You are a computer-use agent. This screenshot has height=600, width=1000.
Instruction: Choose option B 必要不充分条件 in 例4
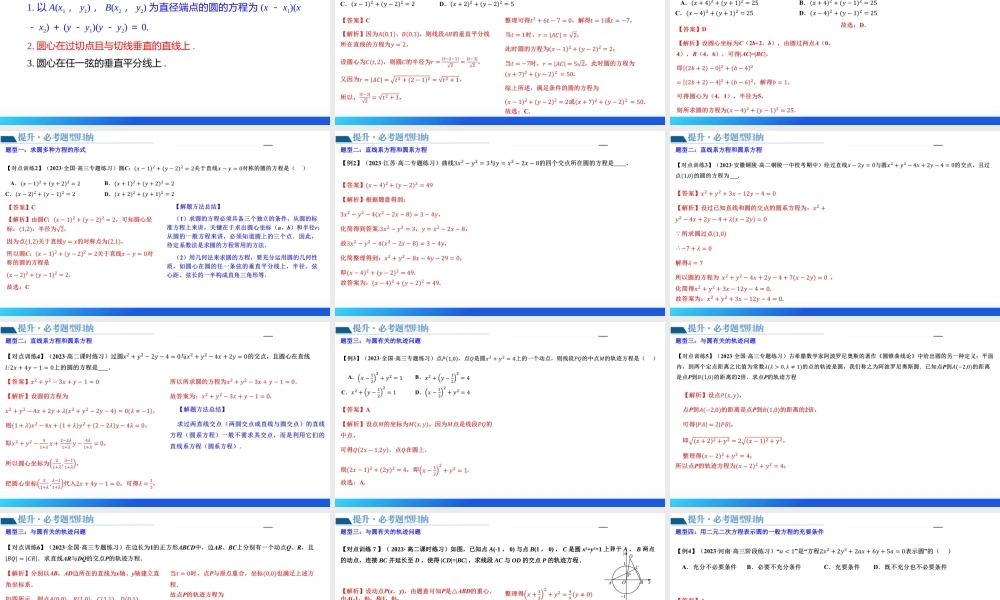pyautogui.click(x=773, y=567)
